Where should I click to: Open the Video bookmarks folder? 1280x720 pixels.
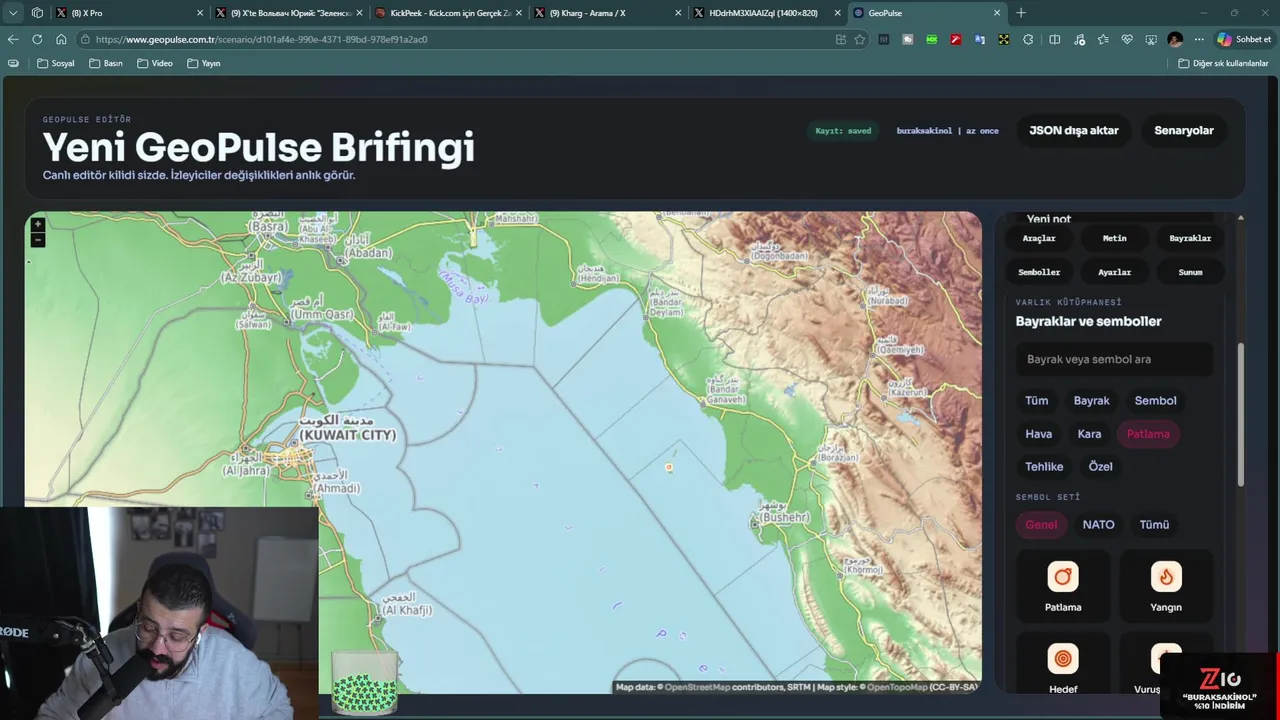click(155, 63)
